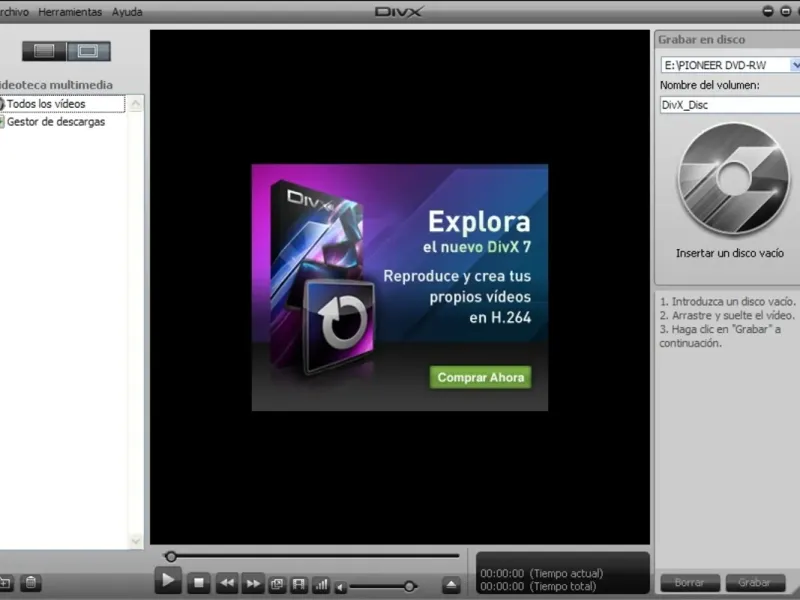Click the Tiempo actual time readout
This screenshot has height=600, width=800.
(x=541, y=573)
